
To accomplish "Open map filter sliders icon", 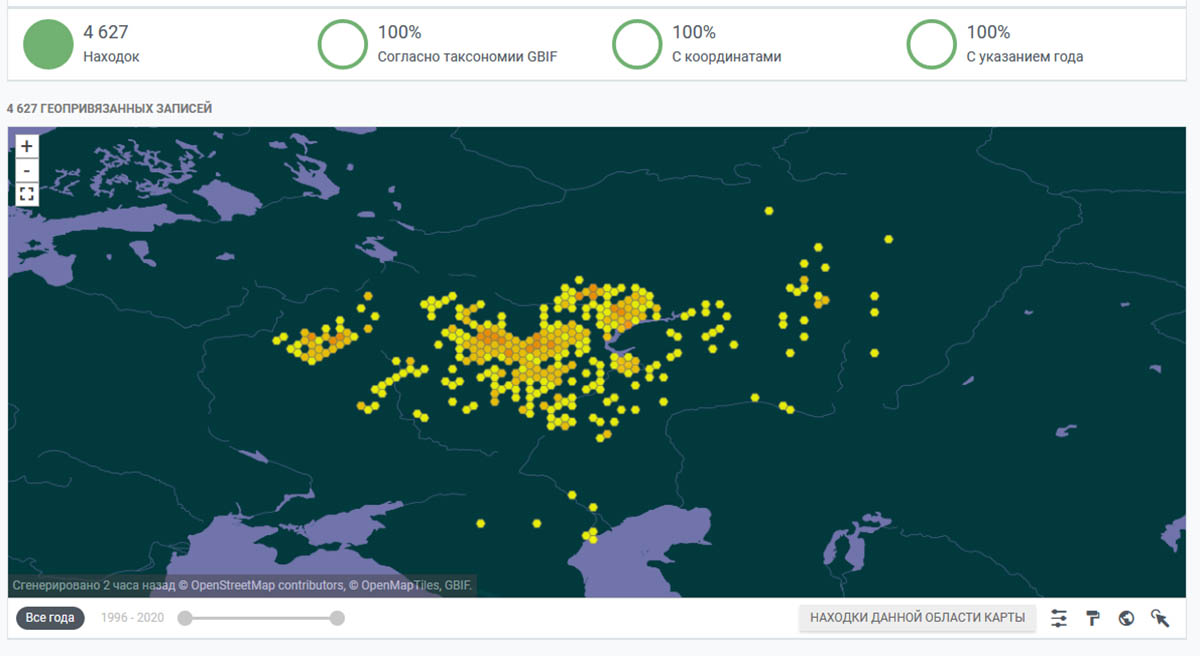I will pyautogui.click(x=1059, y=618).
